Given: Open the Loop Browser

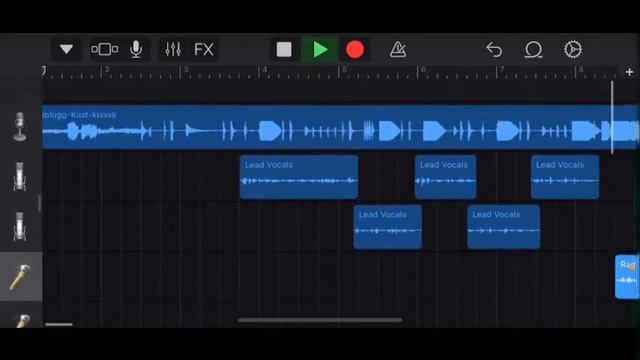Looking at the screenshot, I should pos(533,49).
